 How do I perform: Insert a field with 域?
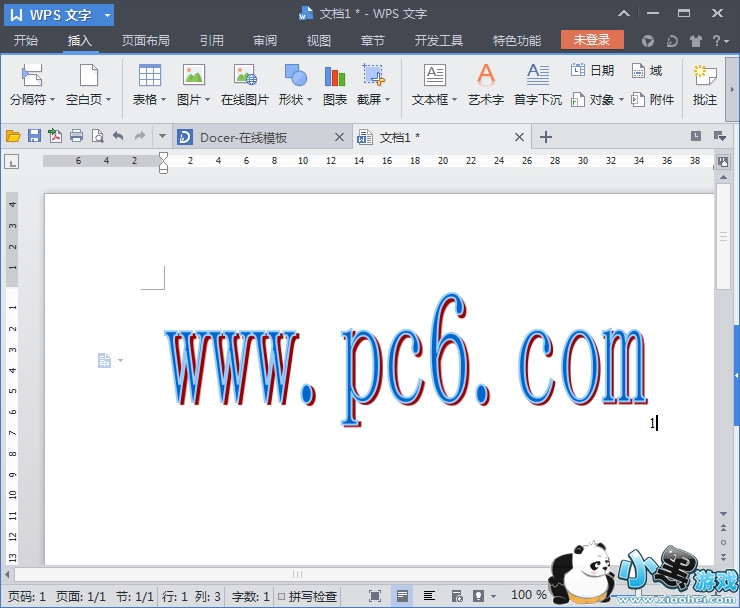(x=647, y=70)
